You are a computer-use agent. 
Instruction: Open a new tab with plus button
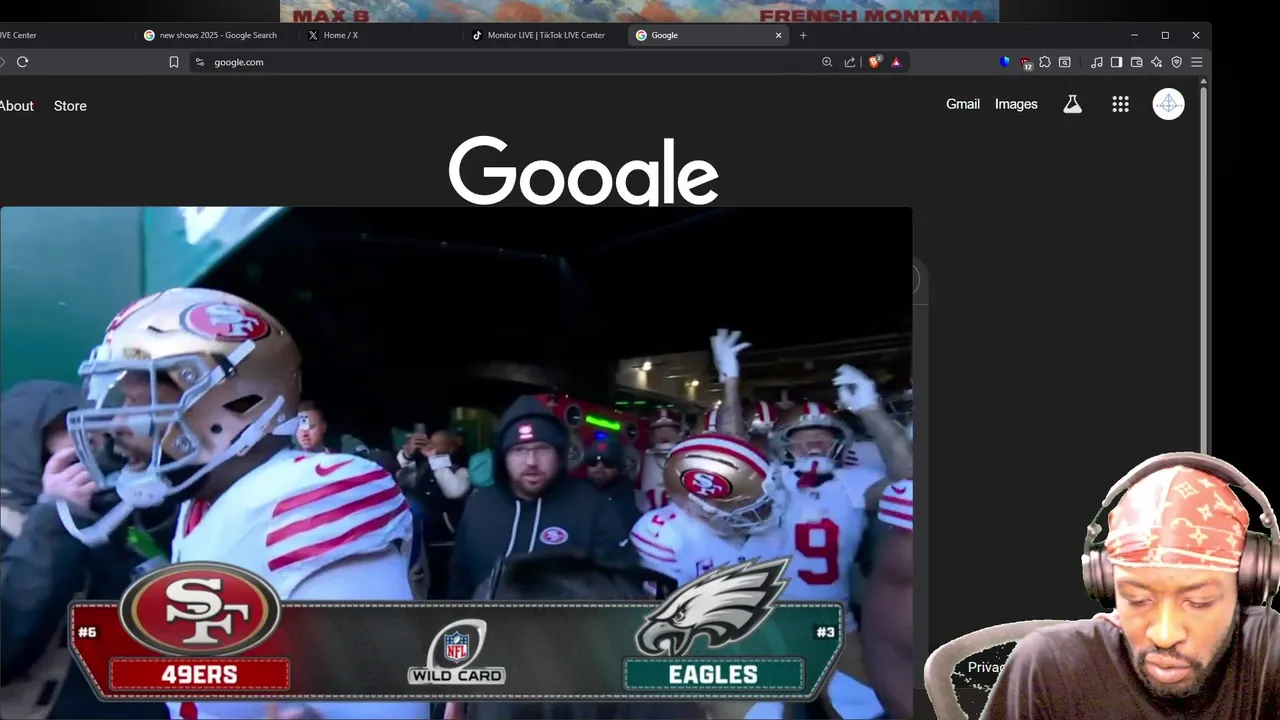pyautogui.click(x=803, y=35)
